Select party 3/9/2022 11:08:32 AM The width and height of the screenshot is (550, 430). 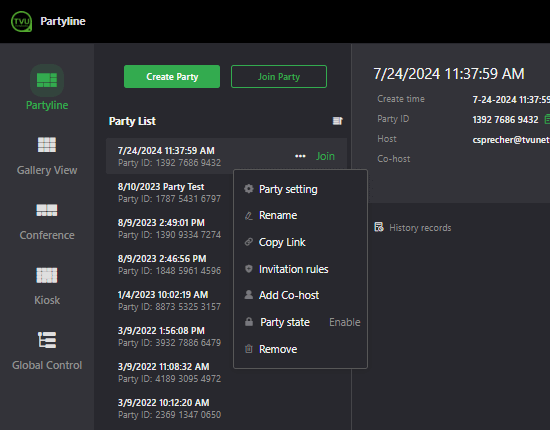169,372
